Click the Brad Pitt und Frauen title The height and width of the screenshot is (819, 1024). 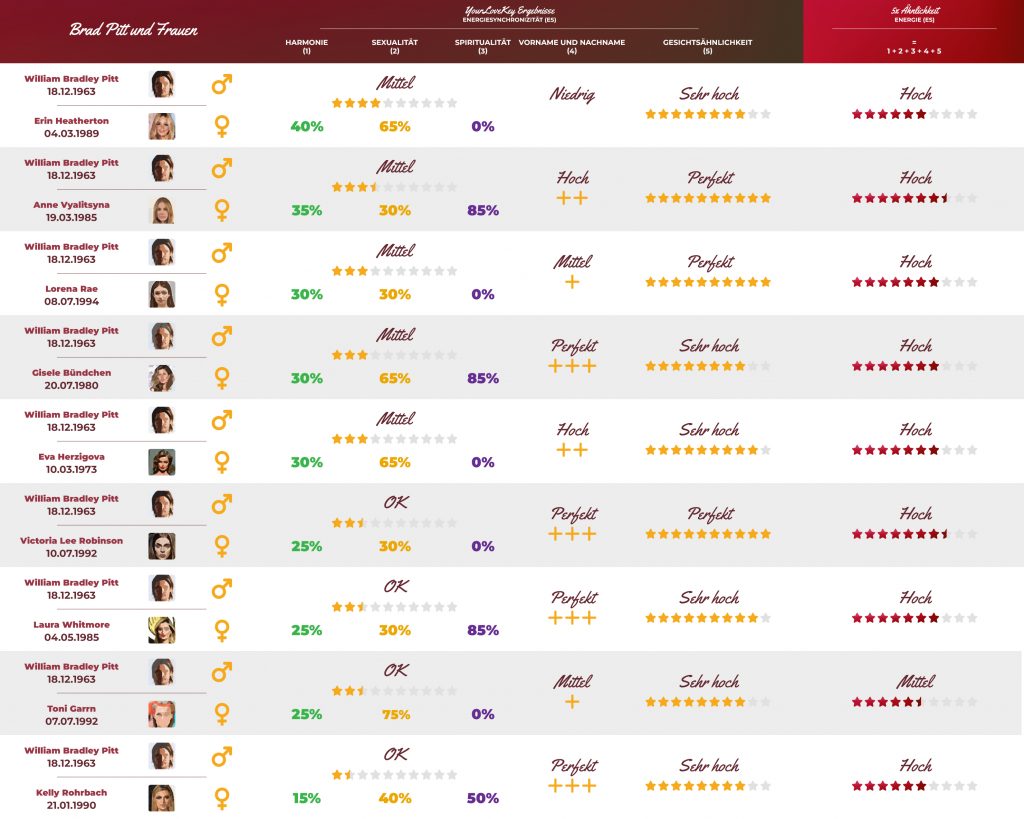click(x=133, y=30)
